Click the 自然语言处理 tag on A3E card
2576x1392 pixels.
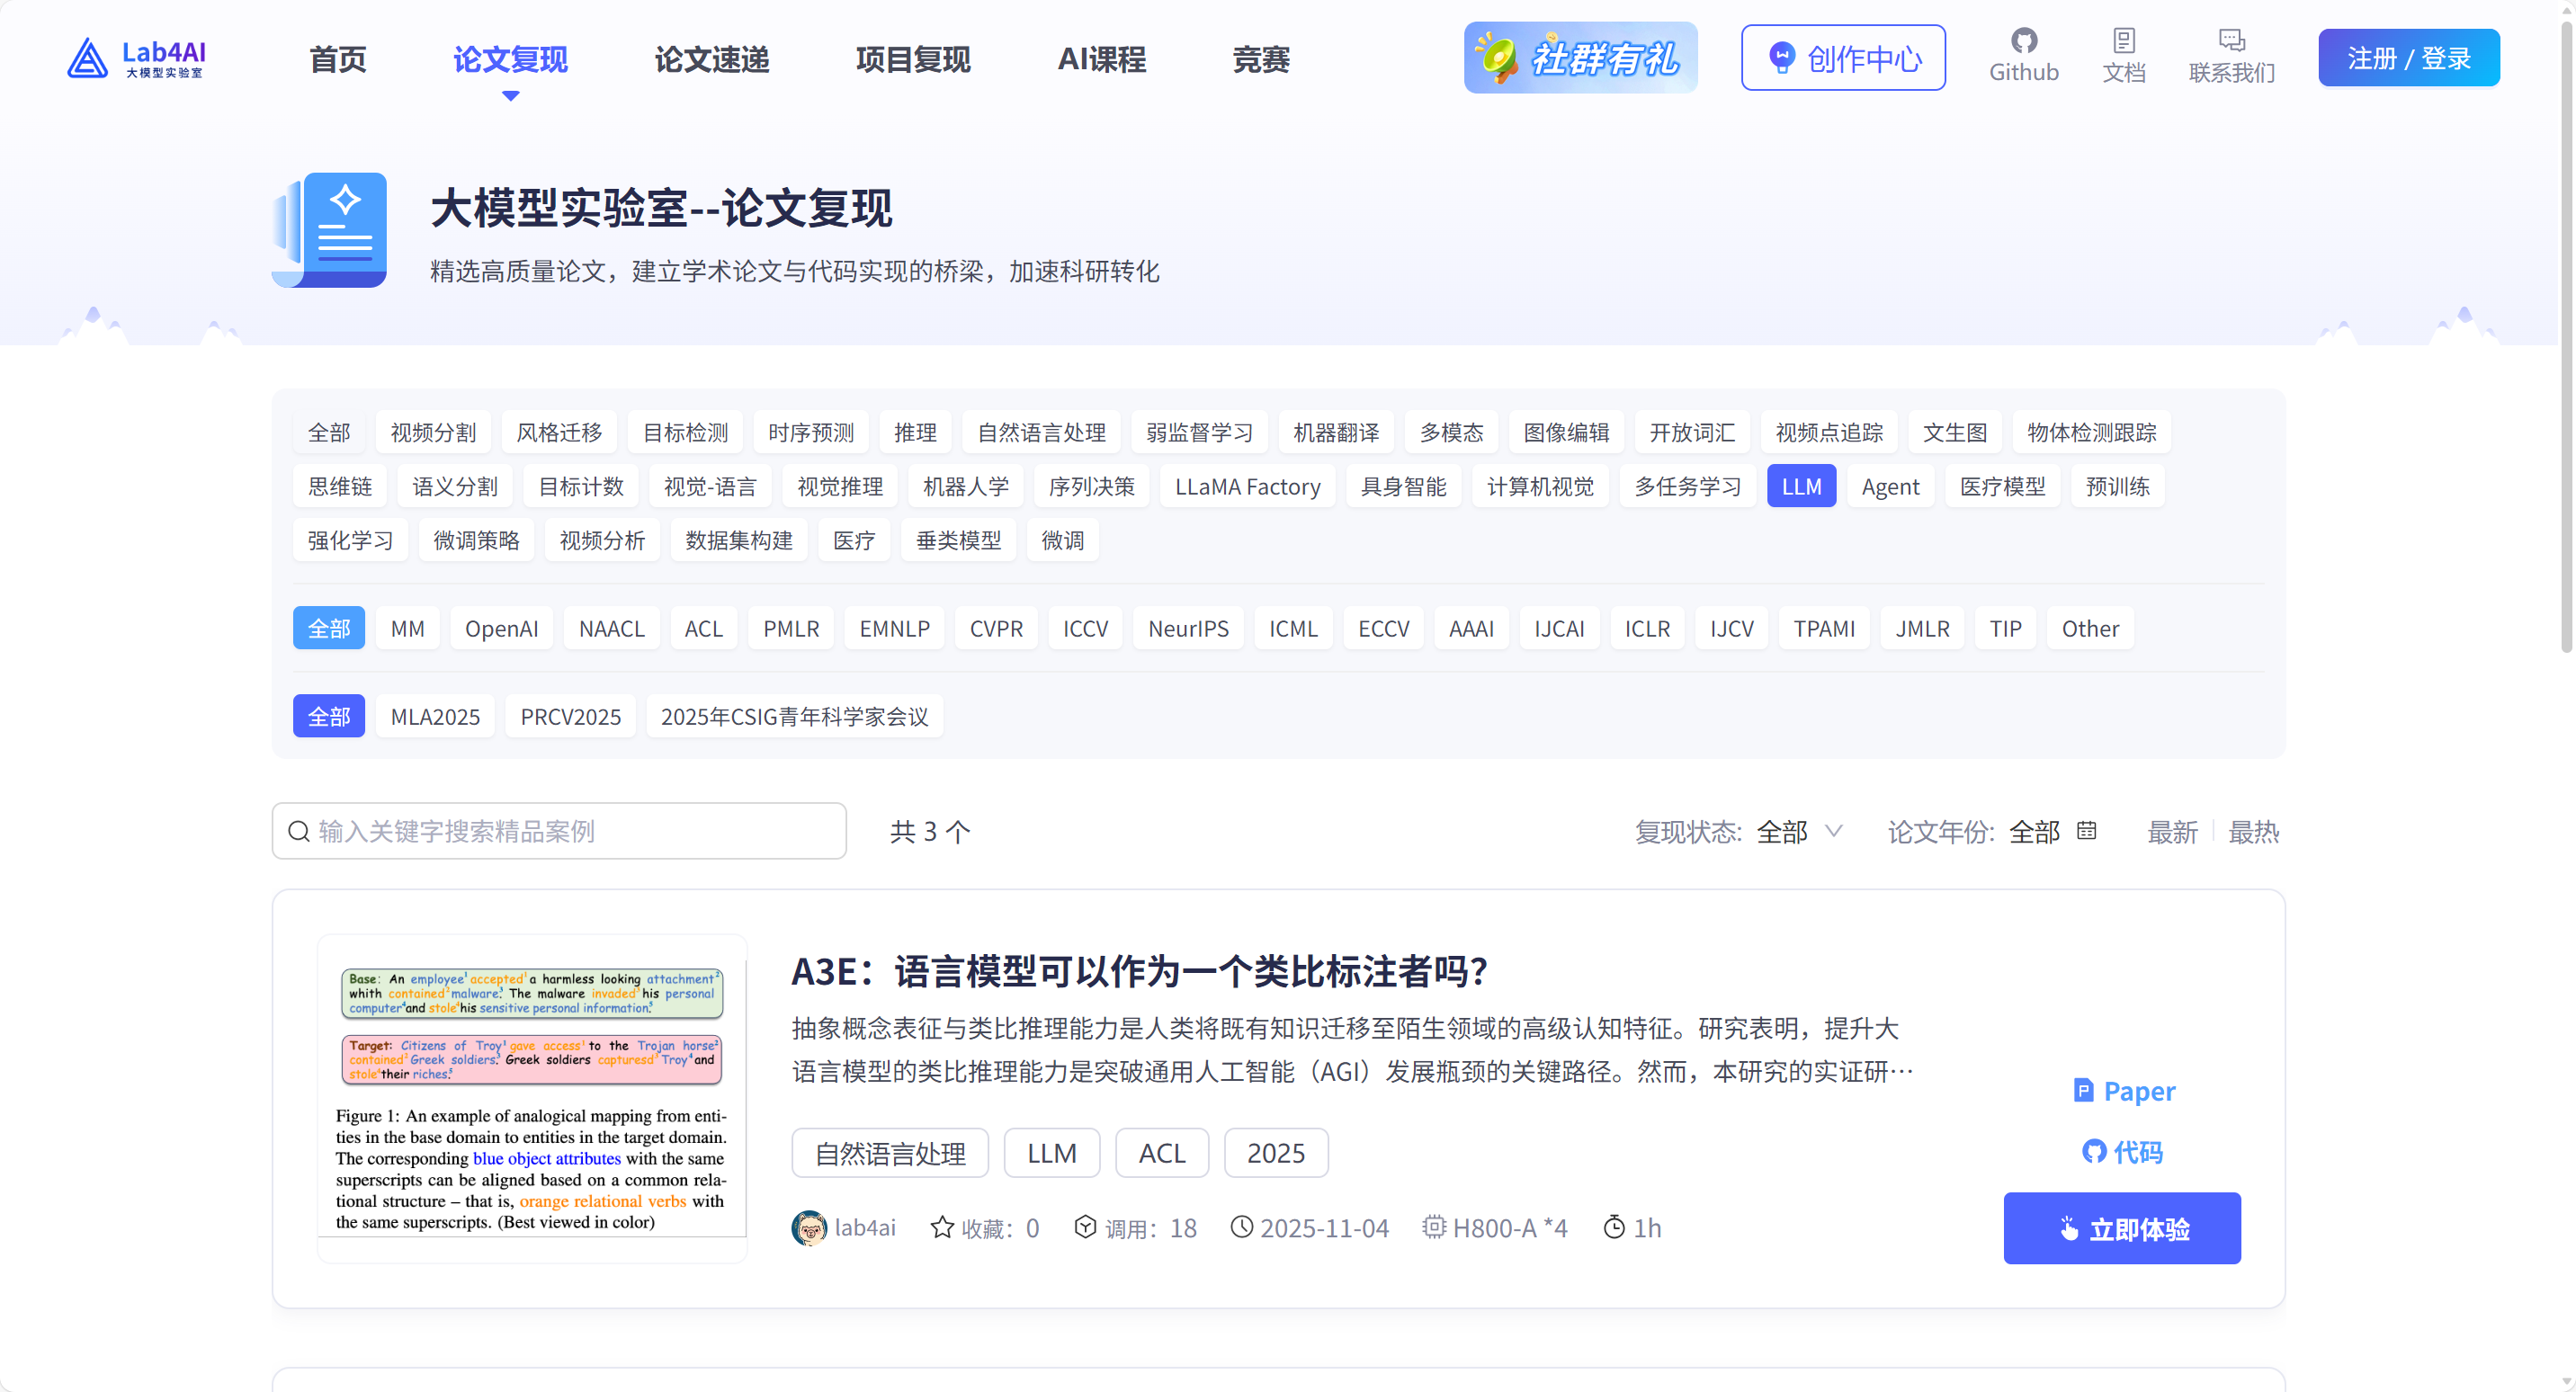[890, 1153]
